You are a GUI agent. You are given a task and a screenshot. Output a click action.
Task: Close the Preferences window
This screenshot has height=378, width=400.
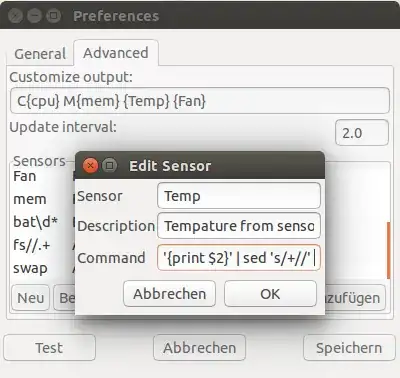pos(15,15)
